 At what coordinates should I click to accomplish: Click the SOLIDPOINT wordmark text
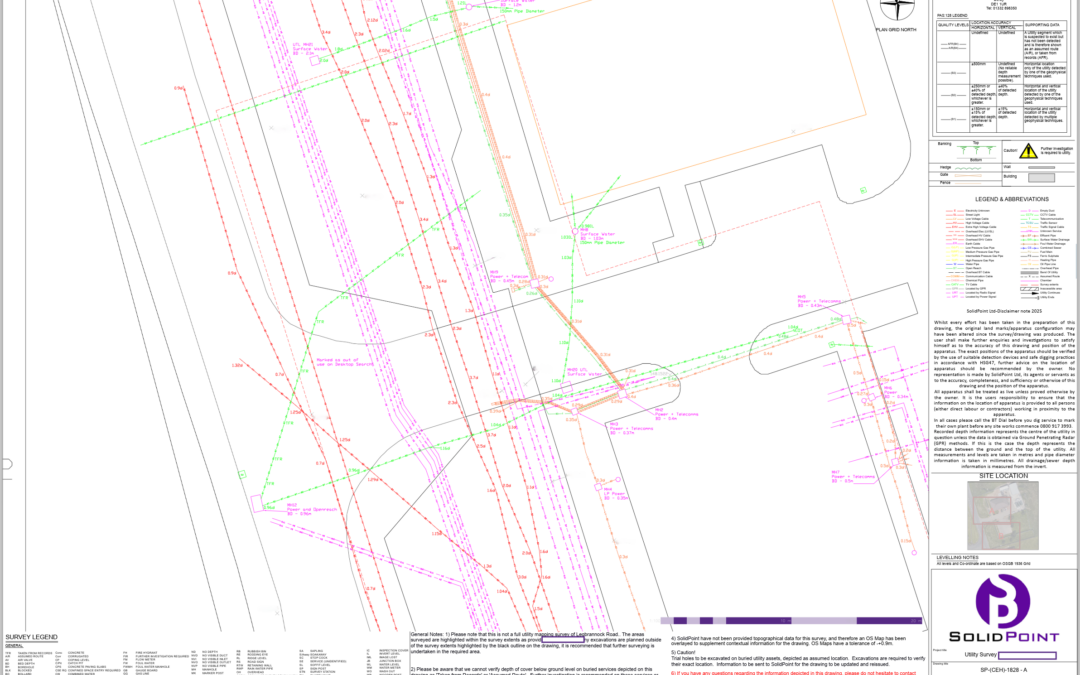(x=1003, y=636)
